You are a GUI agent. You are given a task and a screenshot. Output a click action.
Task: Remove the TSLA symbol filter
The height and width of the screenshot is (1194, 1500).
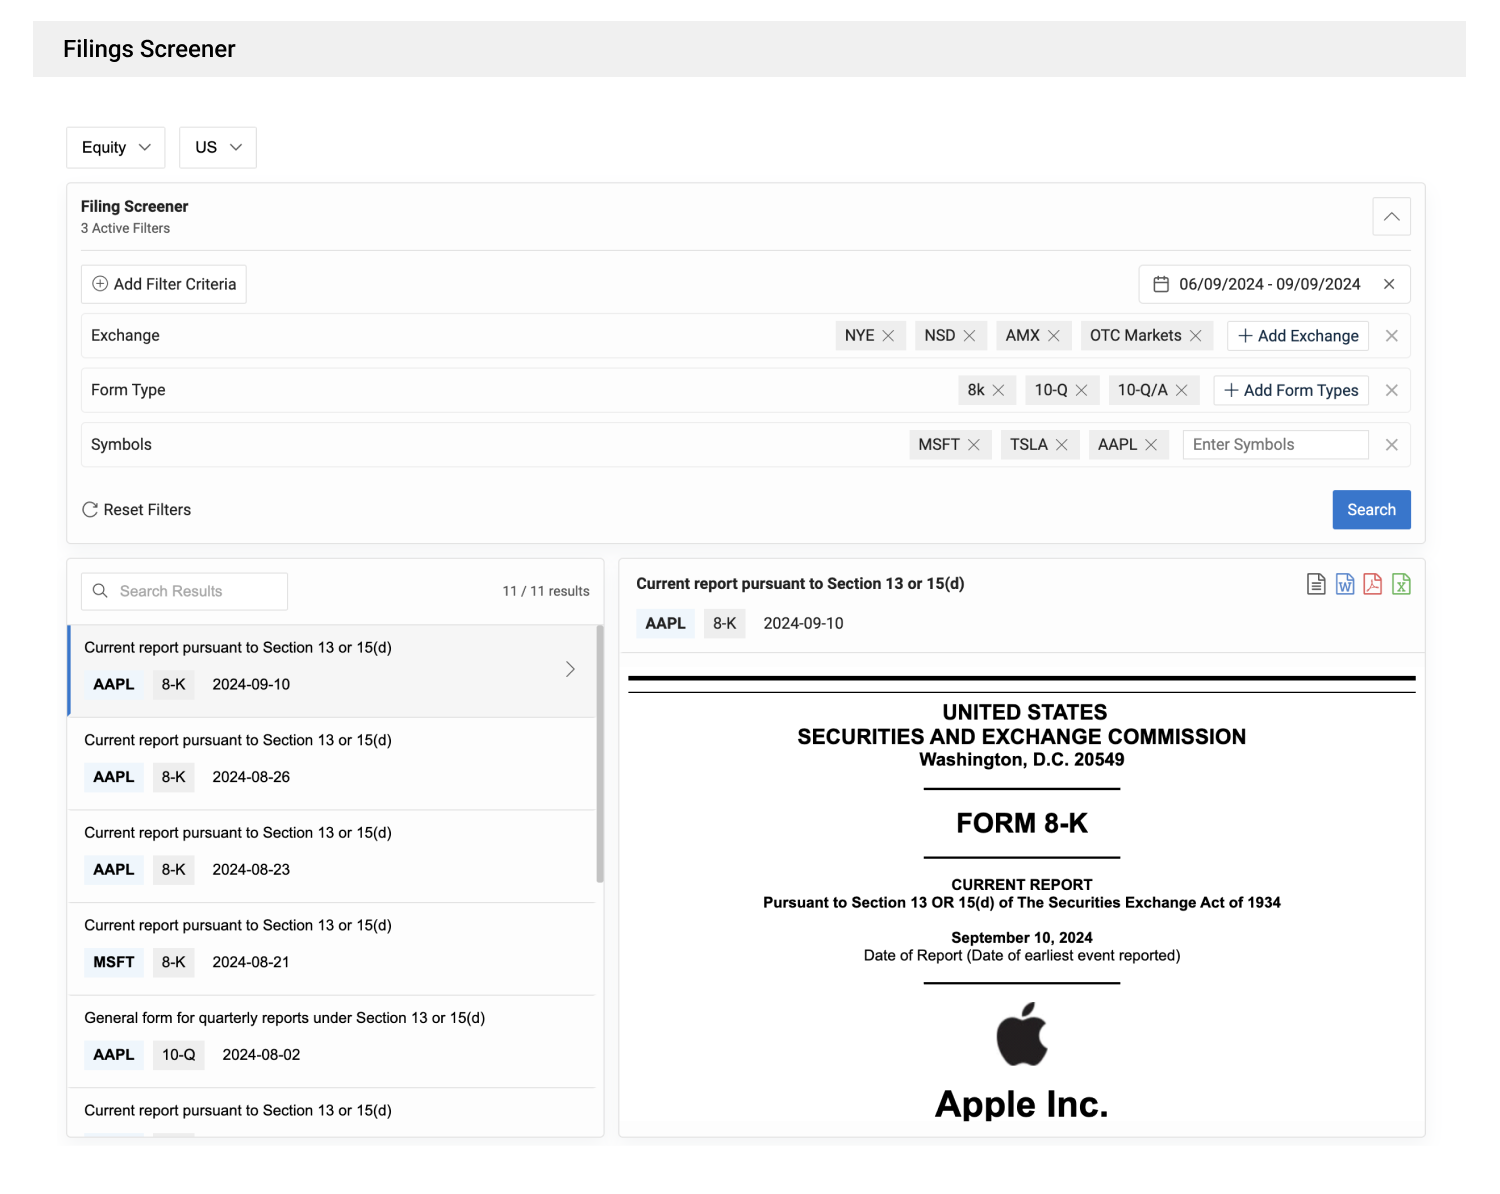[x=1063, y=444]
